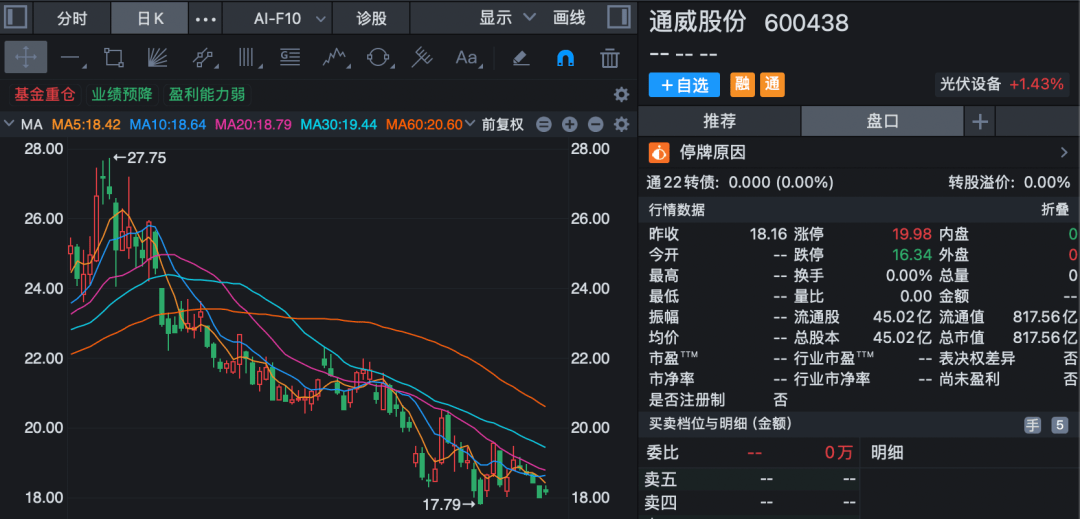1080x519 pixels.
Task: Choose the rectangle shape drawing tool
Action: click(113, 57)
